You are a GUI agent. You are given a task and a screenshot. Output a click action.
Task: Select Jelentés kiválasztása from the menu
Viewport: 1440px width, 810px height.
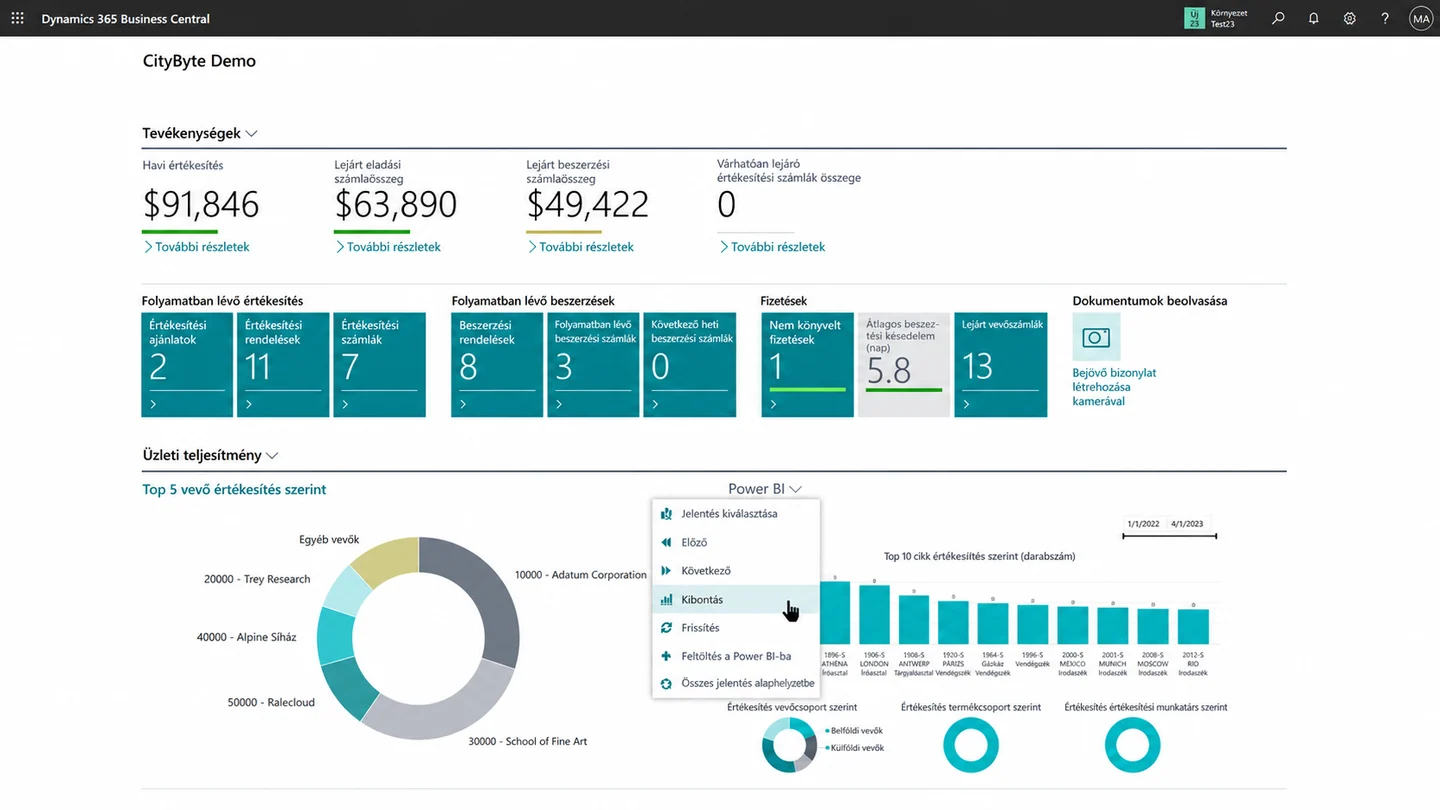[x=736, y=514]
